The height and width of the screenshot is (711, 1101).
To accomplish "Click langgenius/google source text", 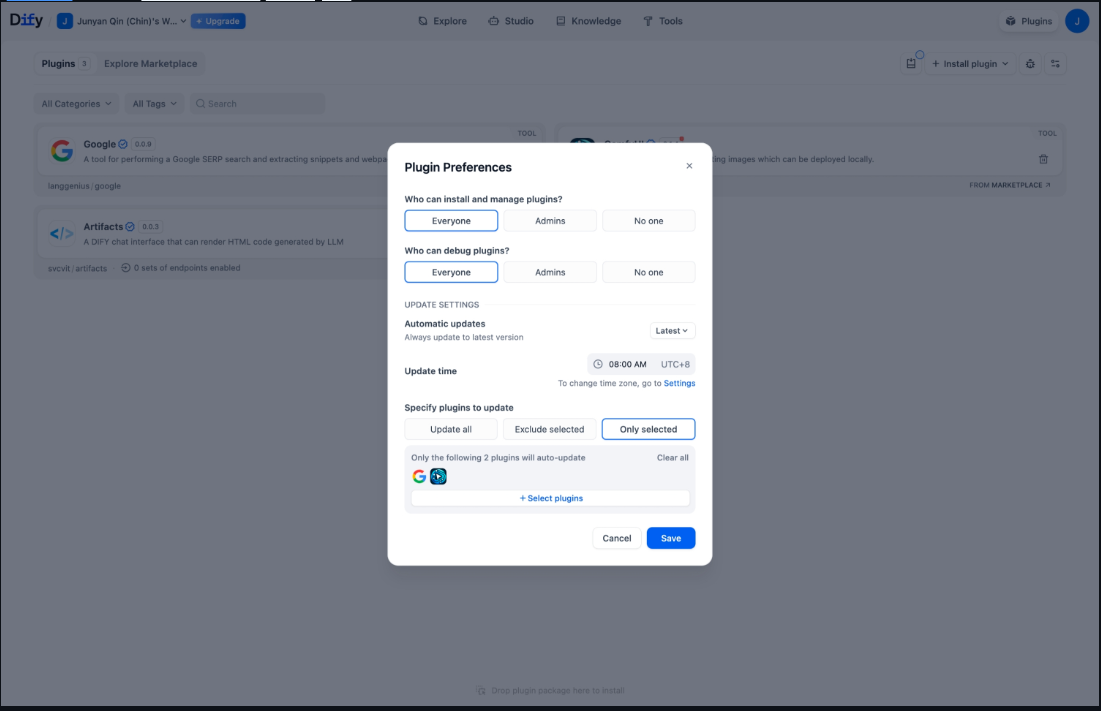I will 84,186.
